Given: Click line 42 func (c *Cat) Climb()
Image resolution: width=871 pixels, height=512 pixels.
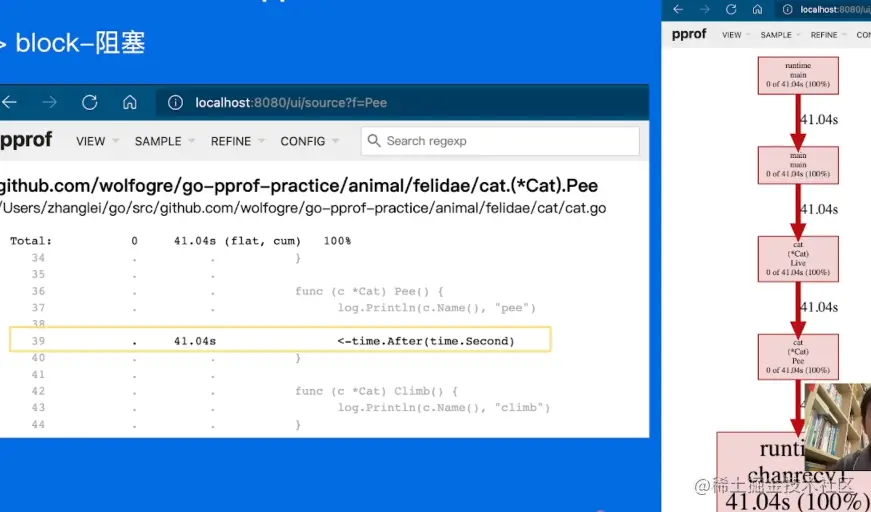Looking at the screenshot, I should click(x=376, y=391).
